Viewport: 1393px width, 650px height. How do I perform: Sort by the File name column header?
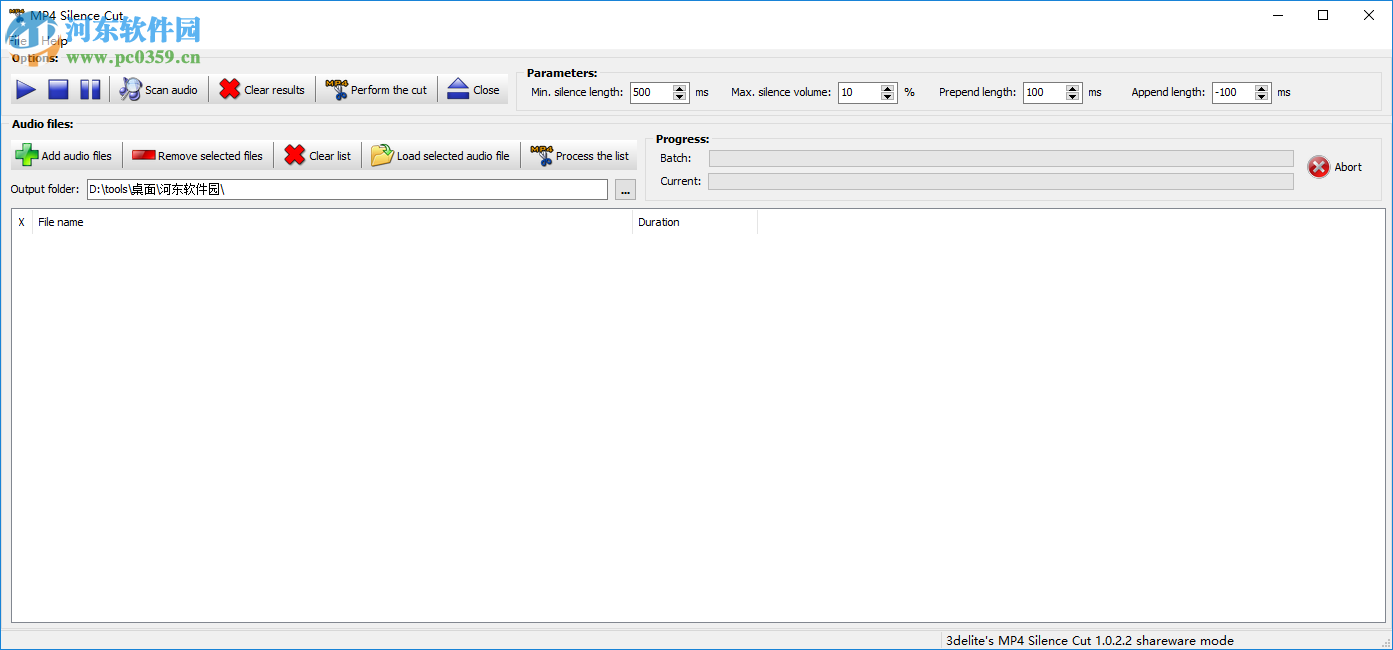333,222
